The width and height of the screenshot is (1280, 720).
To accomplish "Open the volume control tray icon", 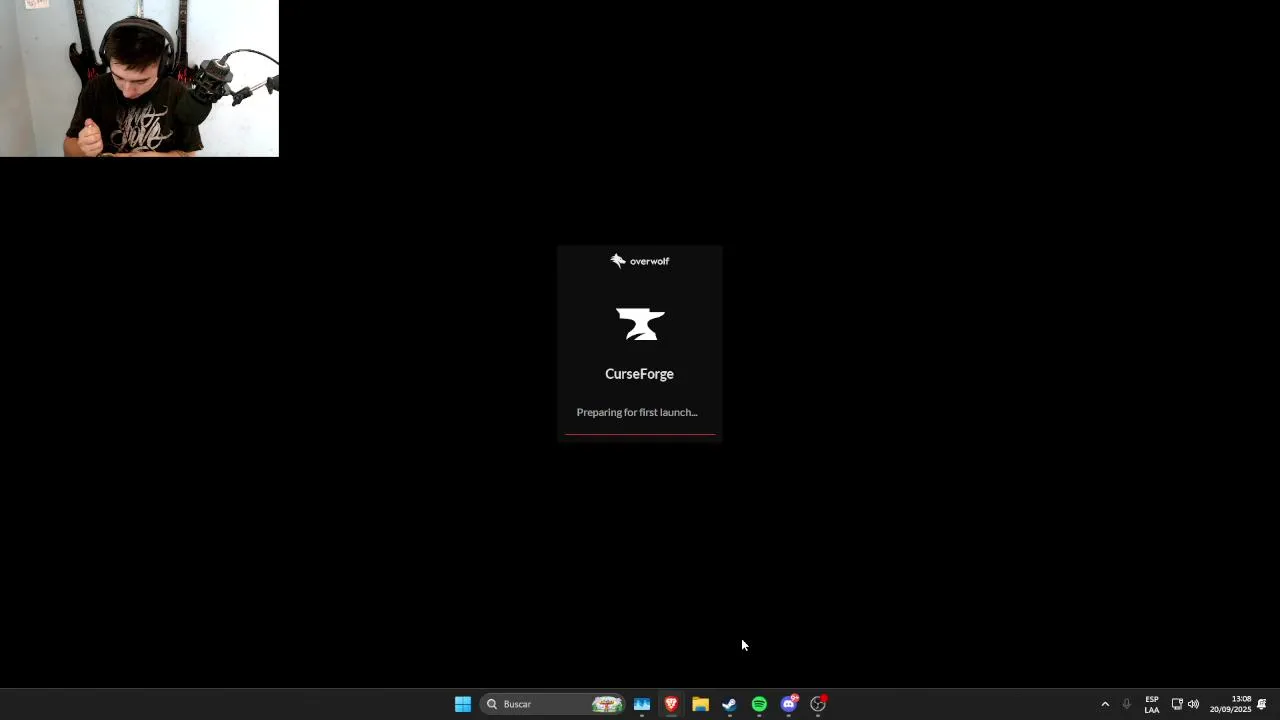I will pos(1193,704).
